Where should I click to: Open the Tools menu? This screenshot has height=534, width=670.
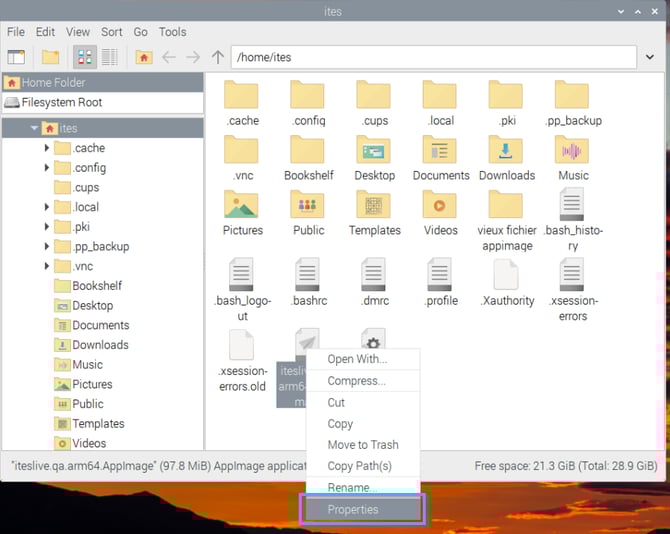click(x=173, y=32)
